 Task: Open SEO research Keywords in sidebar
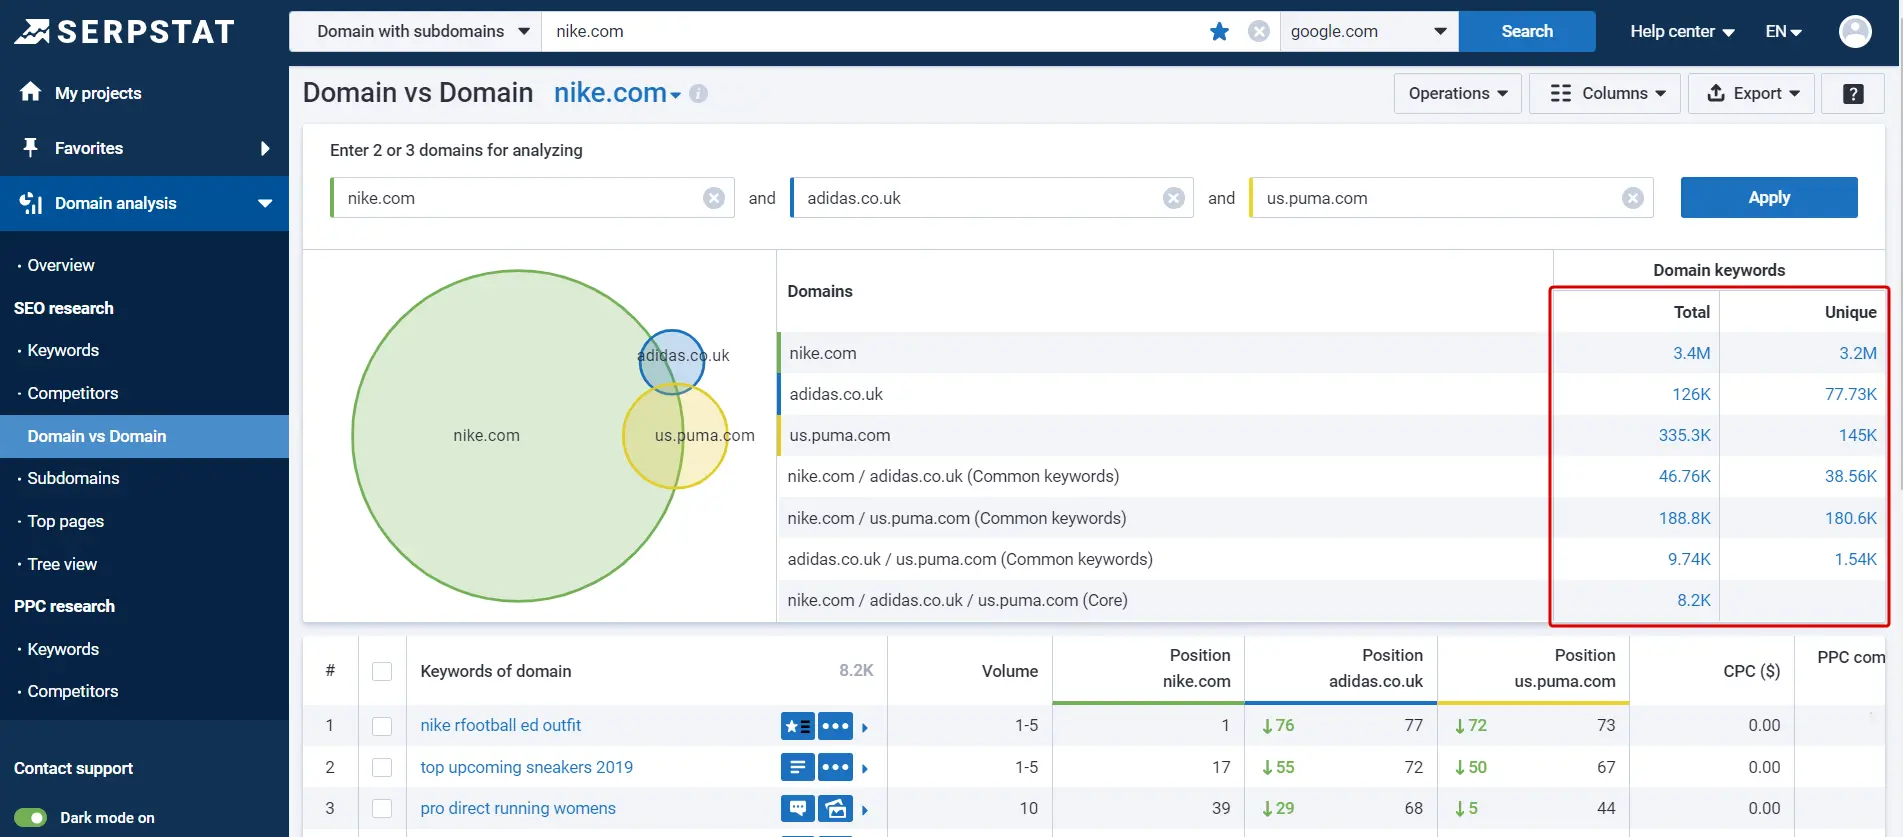tap(63, 350)
